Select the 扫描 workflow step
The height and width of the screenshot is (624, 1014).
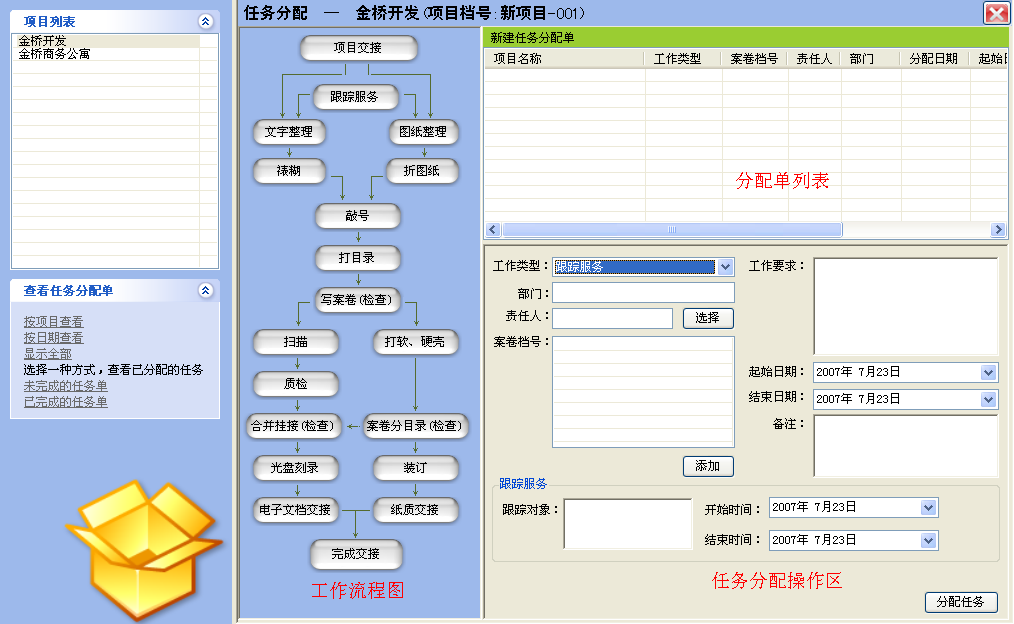pyautogui.click(x=296, y=342)
